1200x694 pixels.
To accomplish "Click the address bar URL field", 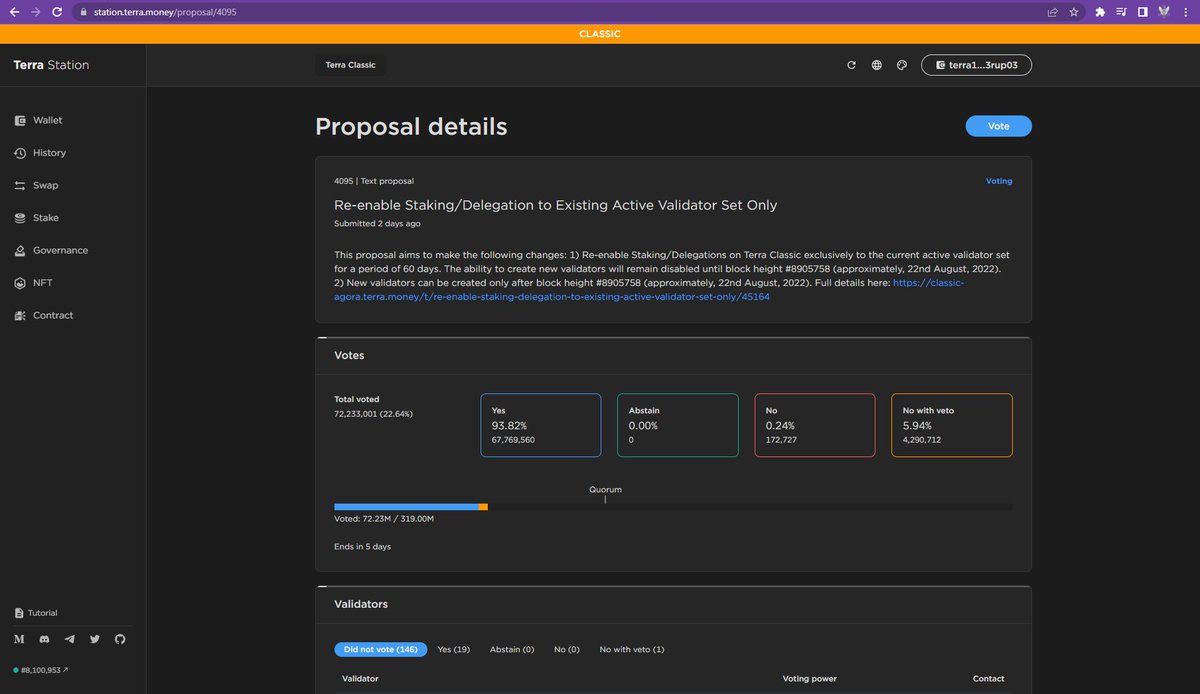I will coord(560,12).
